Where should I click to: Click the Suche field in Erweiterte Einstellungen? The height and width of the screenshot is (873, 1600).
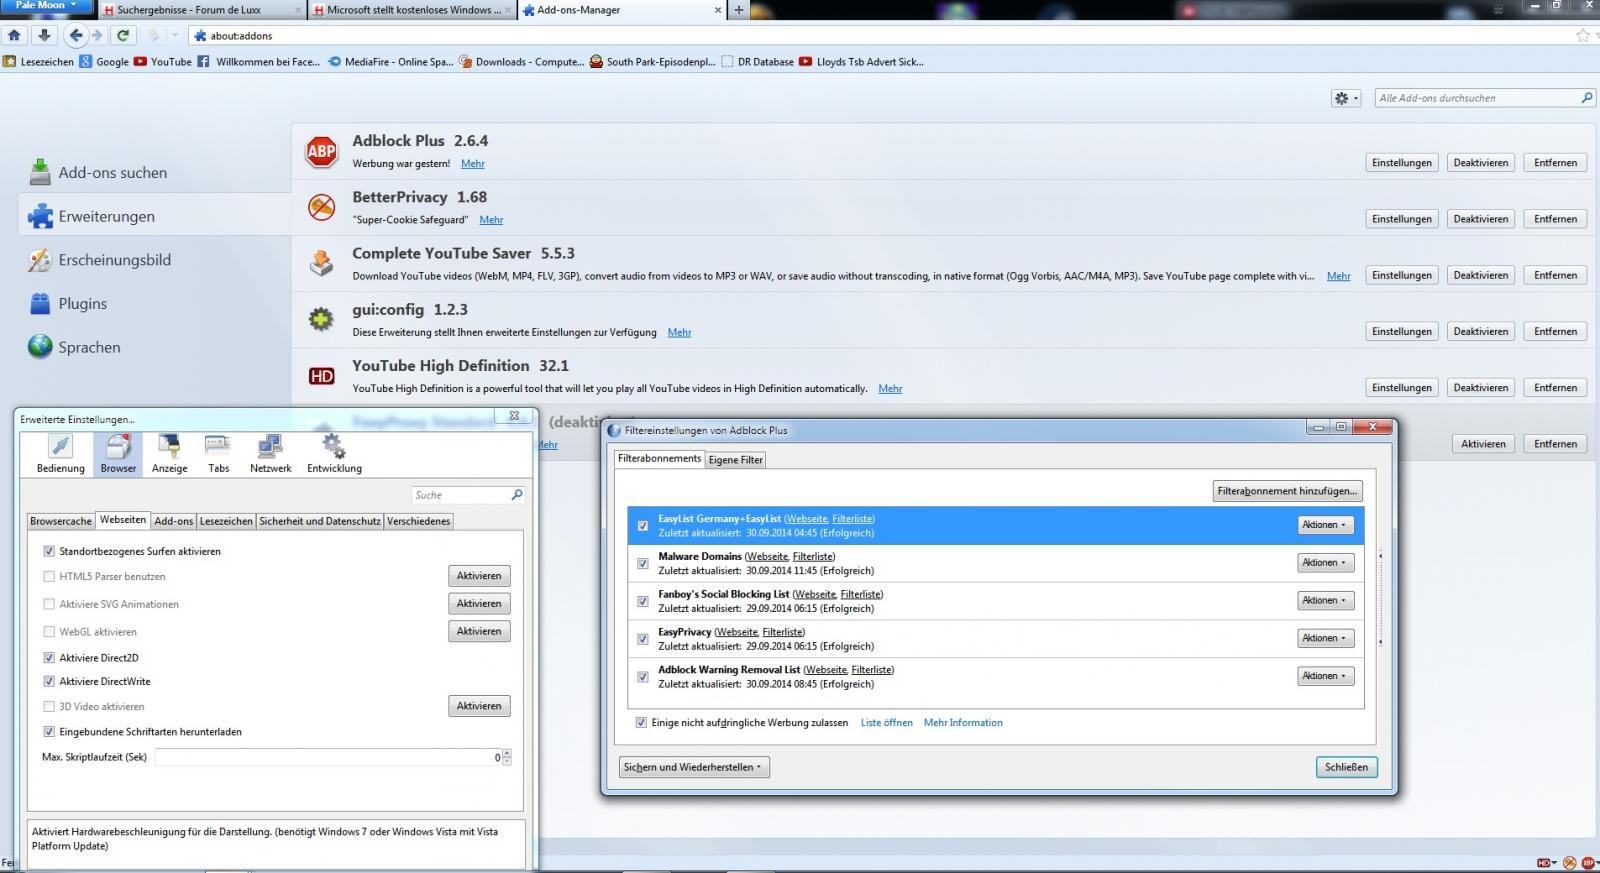pos(468,495)
